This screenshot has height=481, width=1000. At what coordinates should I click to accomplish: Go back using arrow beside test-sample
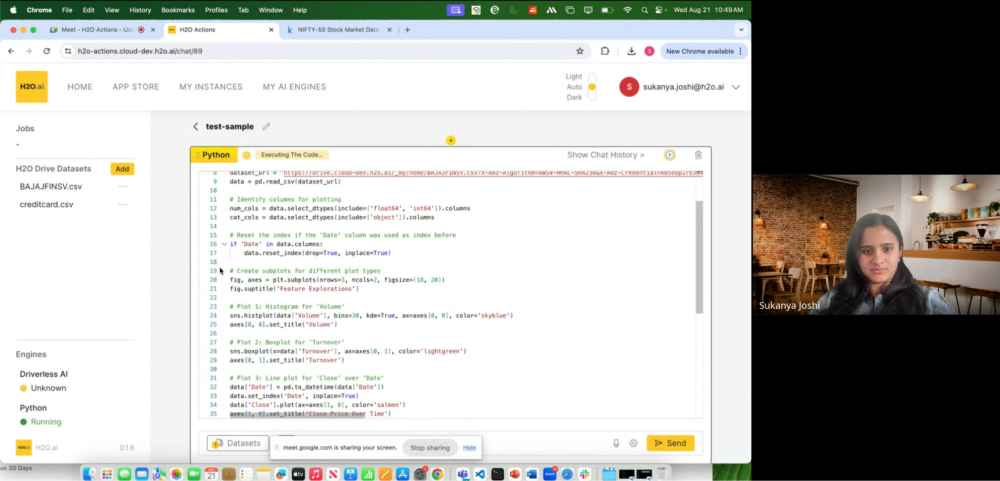pyautogui.click(x=196, y=127)
